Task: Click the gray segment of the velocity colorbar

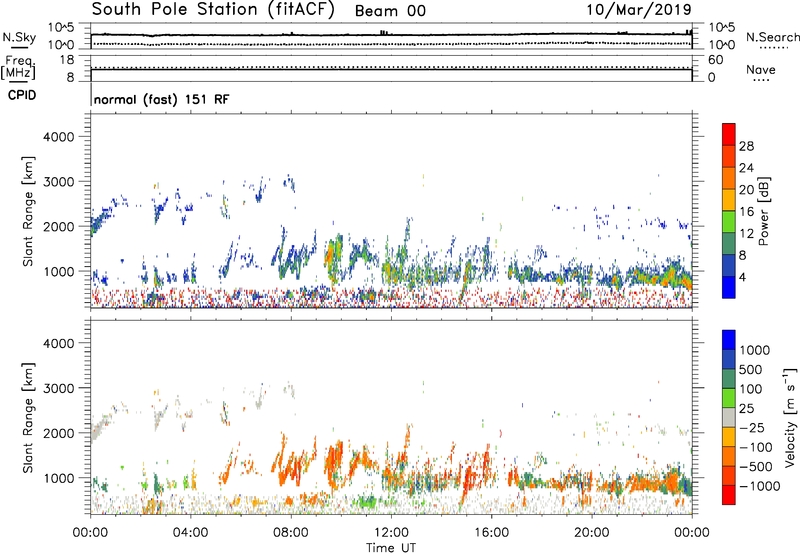Action: click(x=729, y=418)
